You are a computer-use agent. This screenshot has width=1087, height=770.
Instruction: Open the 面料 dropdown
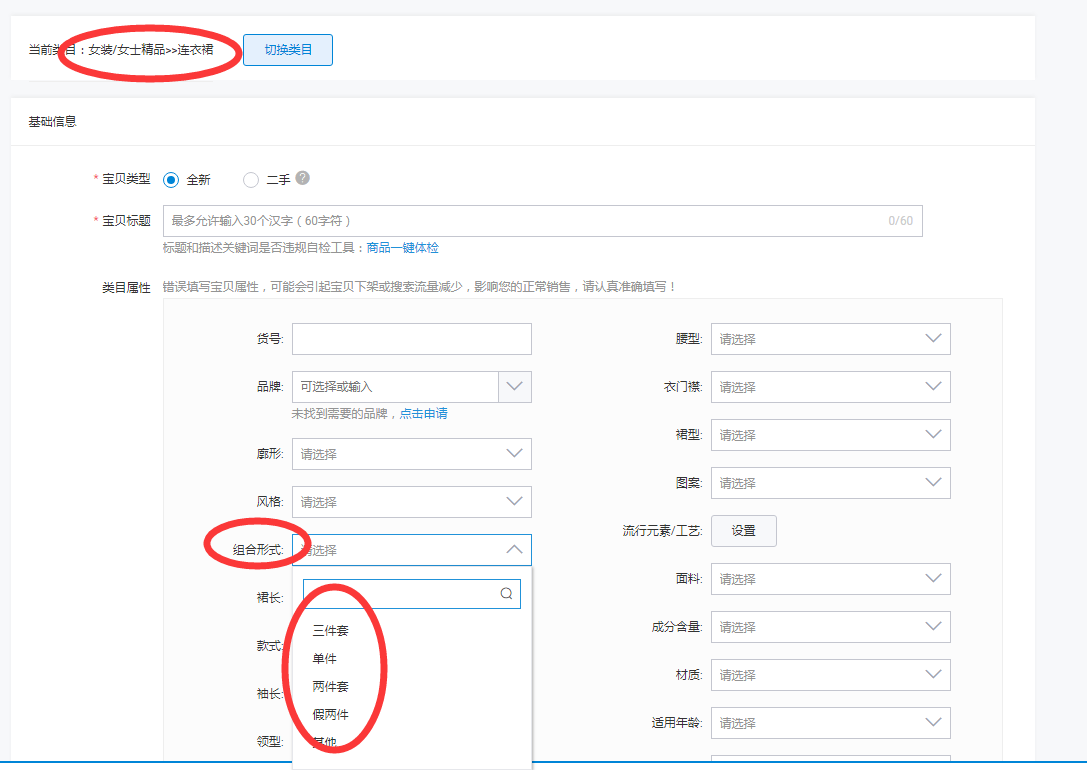(831, 579)
